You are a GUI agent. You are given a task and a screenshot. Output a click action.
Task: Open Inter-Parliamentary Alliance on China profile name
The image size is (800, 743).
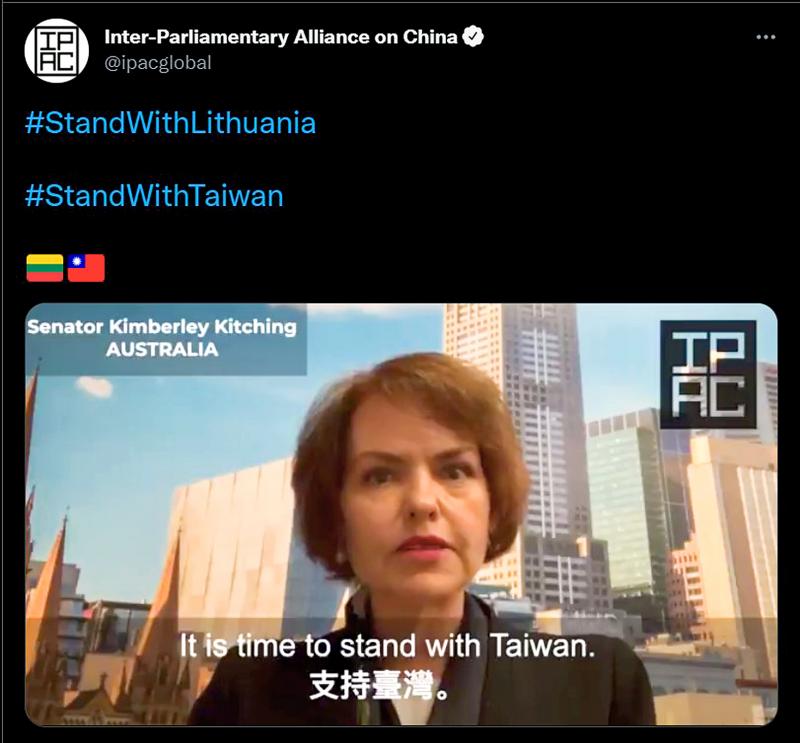click(281, 37)
